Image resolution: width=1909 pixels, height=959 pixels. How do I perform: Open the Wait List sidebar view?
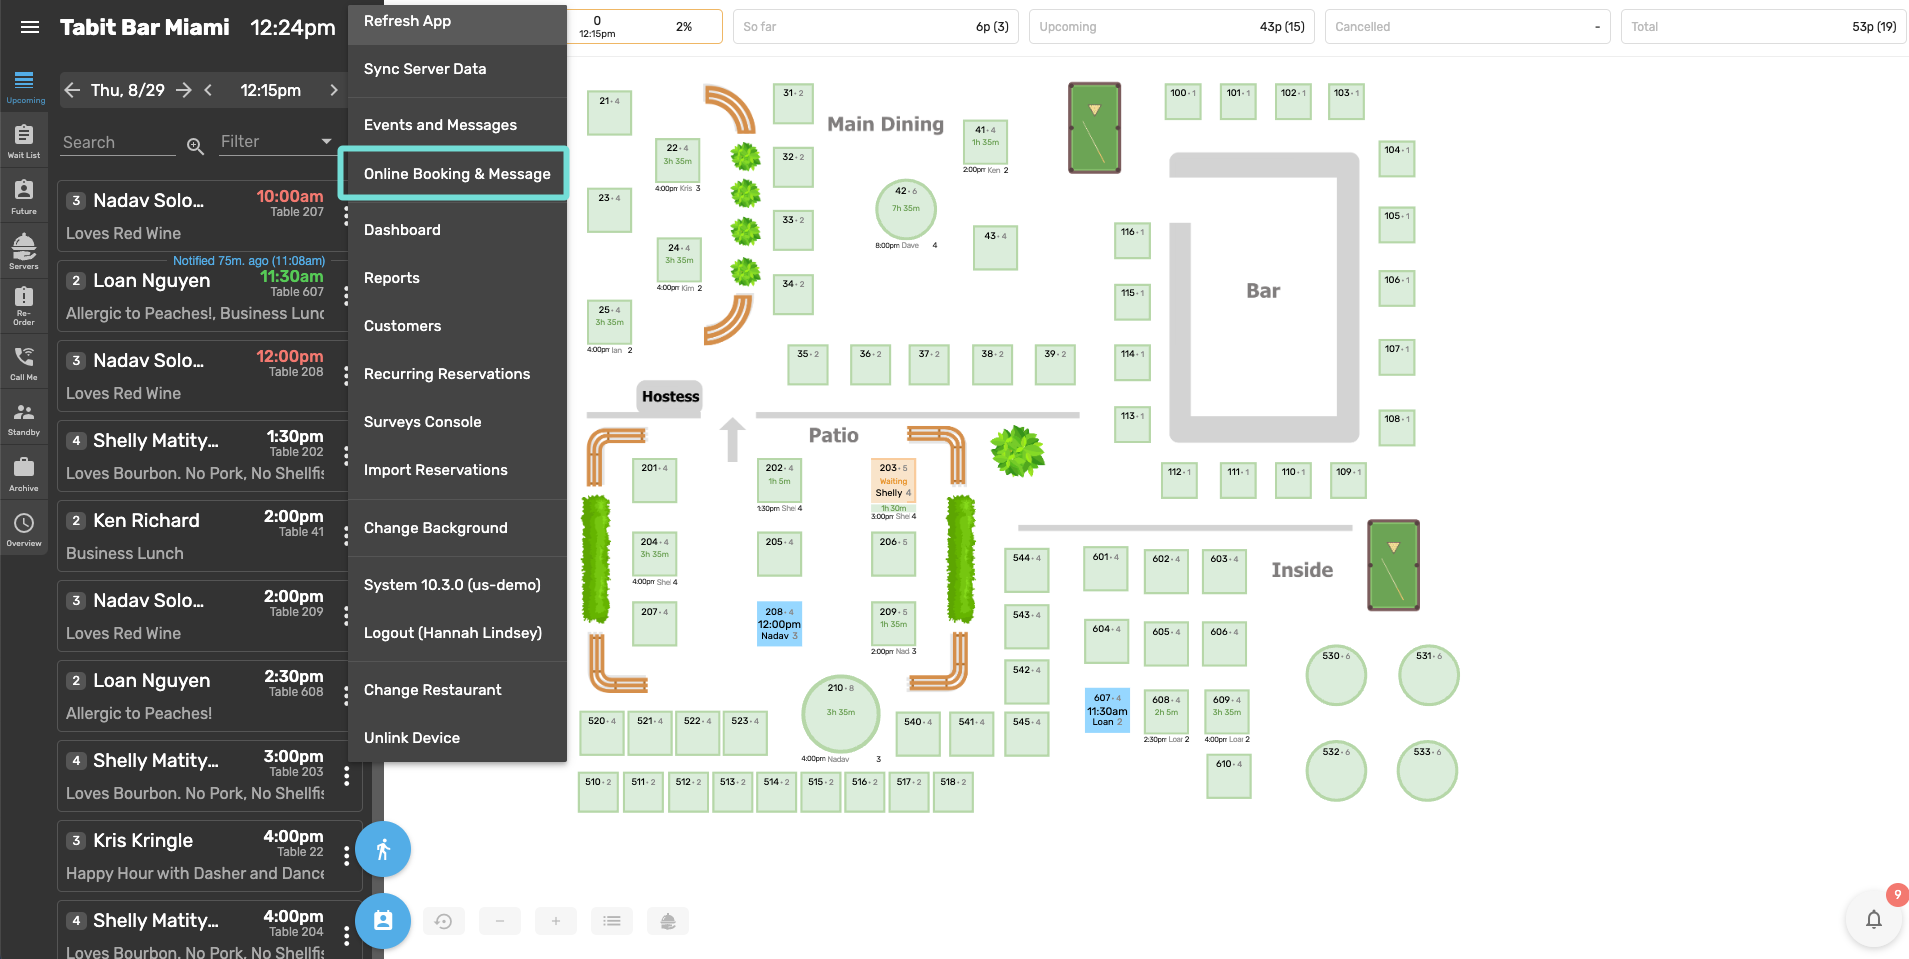point(24,140)
